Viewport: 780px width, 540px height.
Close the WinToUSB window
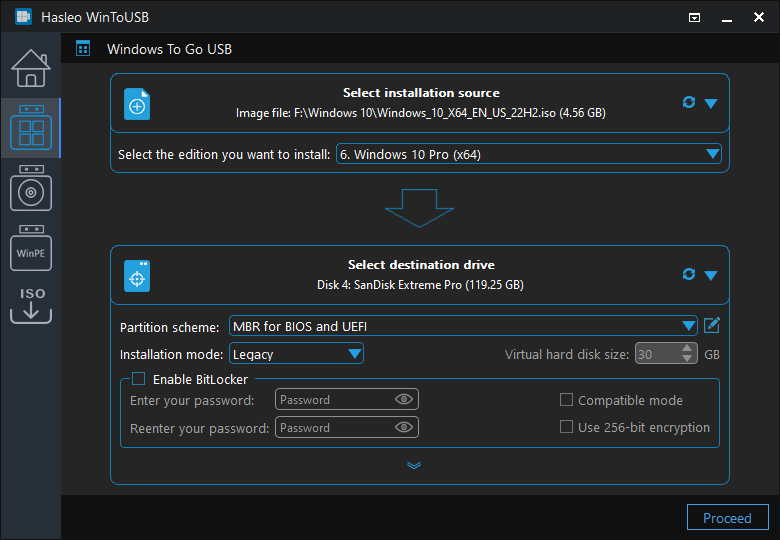click(x=759, y=17)
